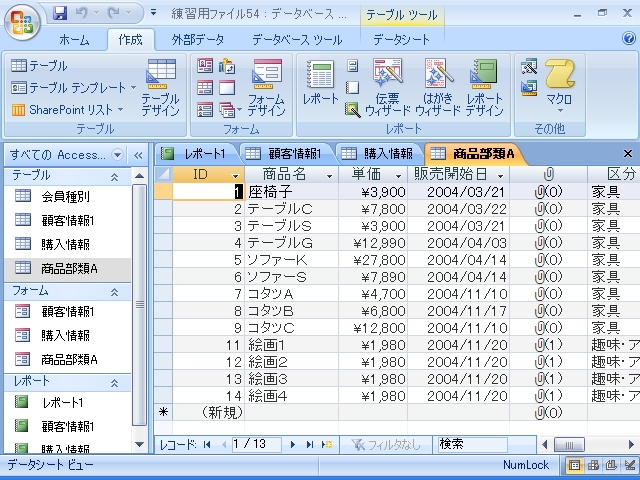Image resolution: width=640 pixels, height=480 pixels.
Task: Switch to Datasheet view in status bar
Action: pos(576,465)
